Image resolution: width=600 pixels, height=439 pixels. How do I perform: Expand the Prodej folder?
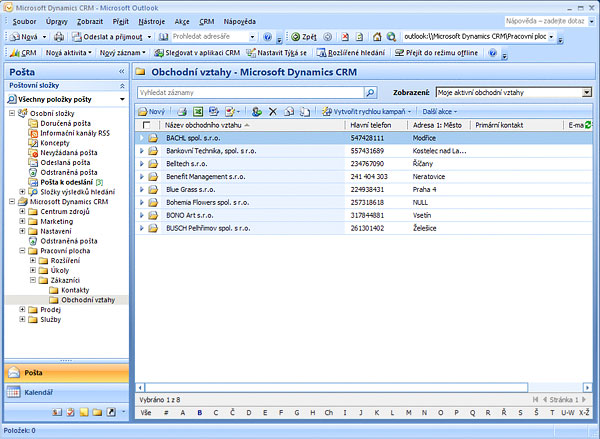[22, 309]
